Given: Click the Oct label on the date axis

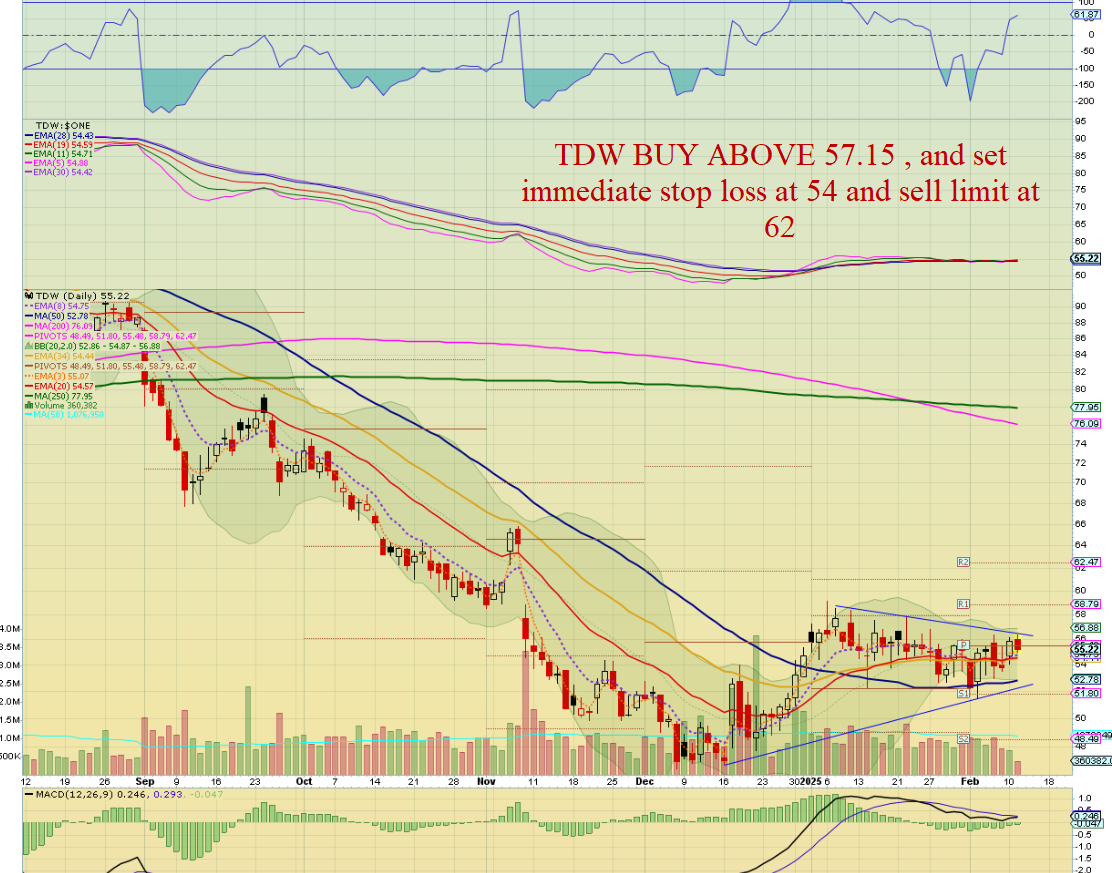Looking at the screenshot, I should coord(304,782).
